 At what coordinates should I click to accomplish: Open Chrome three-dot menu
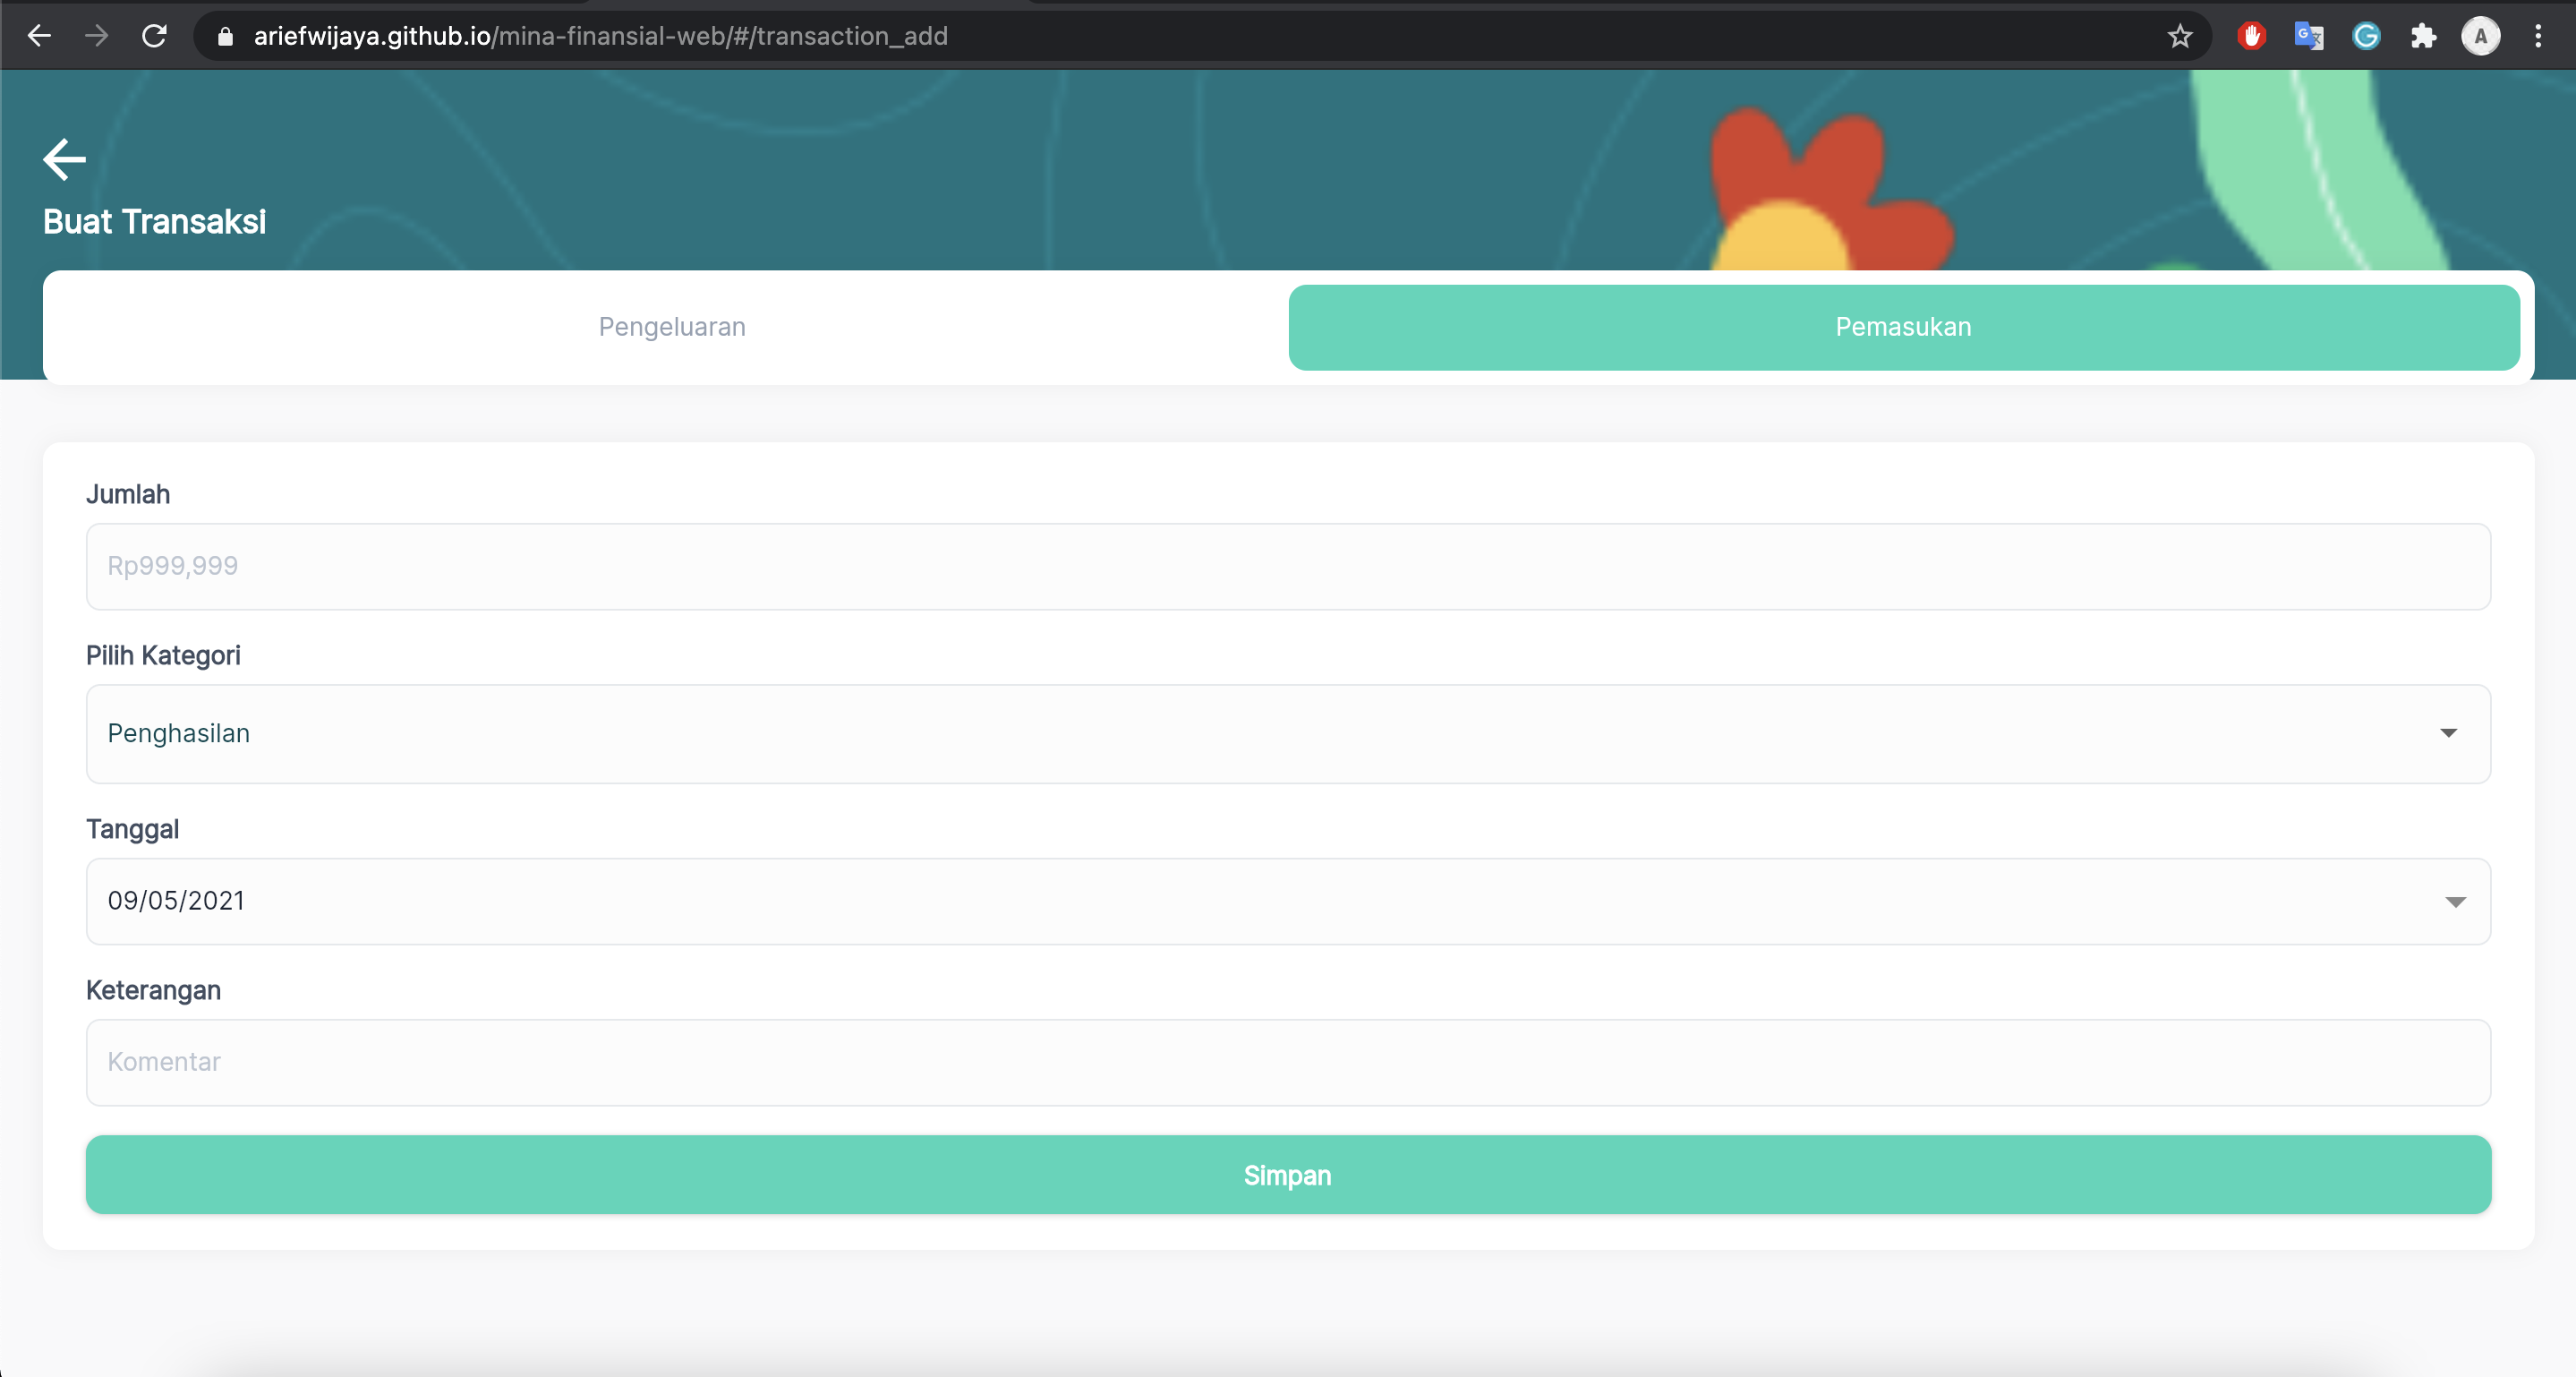tap(2538, 36)
